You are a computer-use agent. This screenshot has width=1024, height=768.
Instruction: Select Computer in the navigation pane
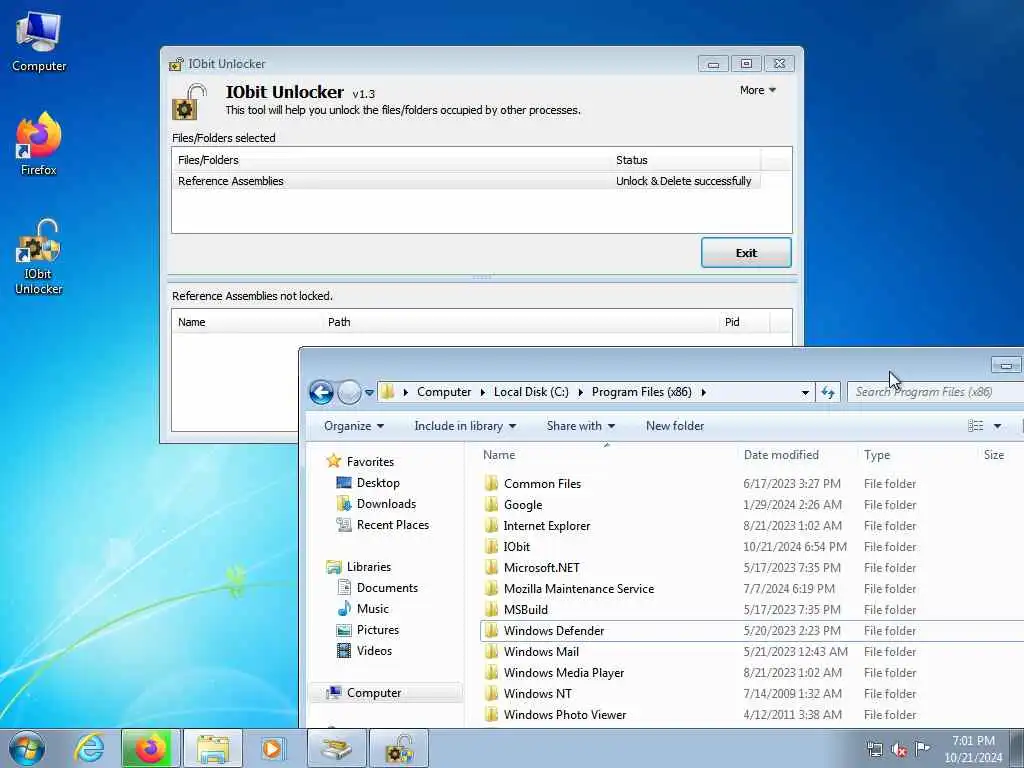385,693
